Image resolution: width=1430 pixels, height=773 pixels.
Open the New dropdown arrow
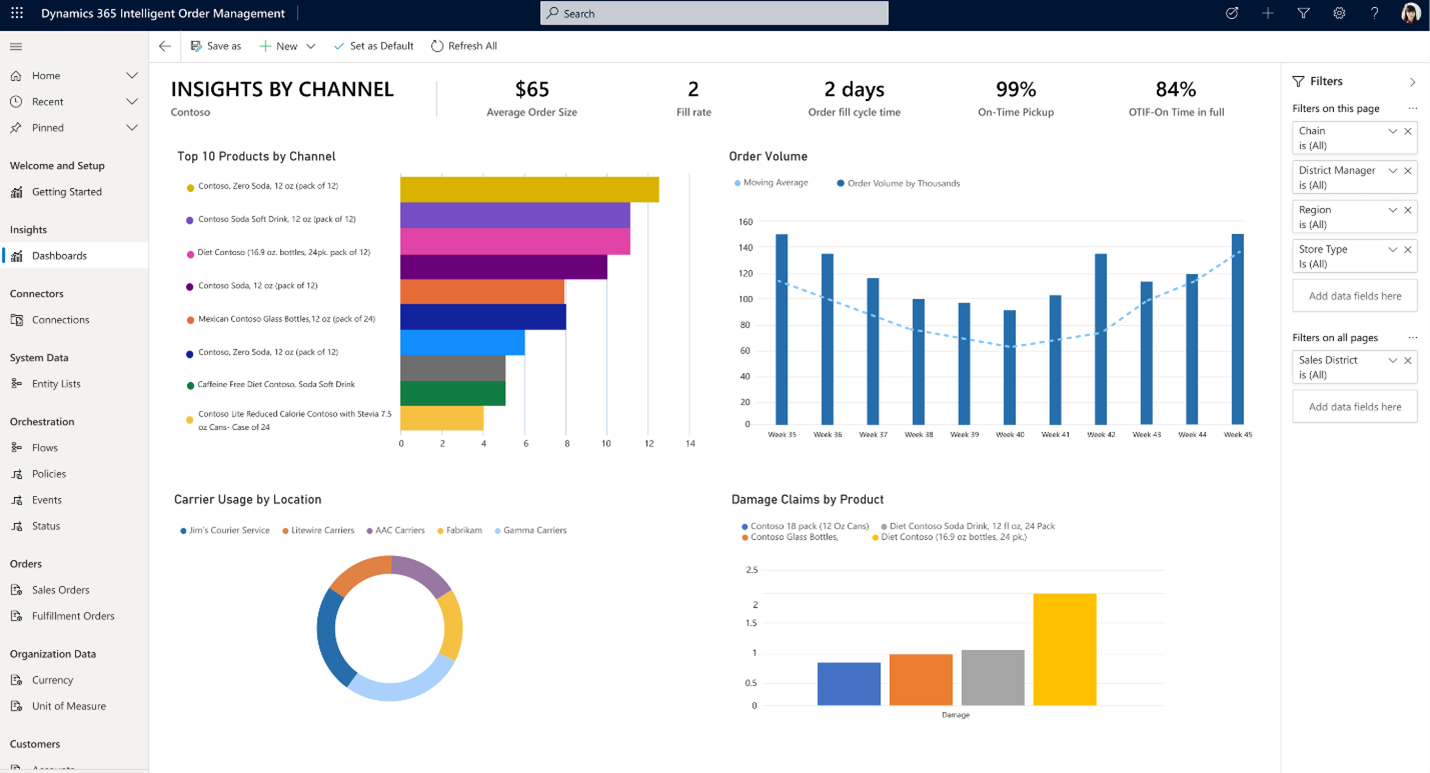[311, 46]
